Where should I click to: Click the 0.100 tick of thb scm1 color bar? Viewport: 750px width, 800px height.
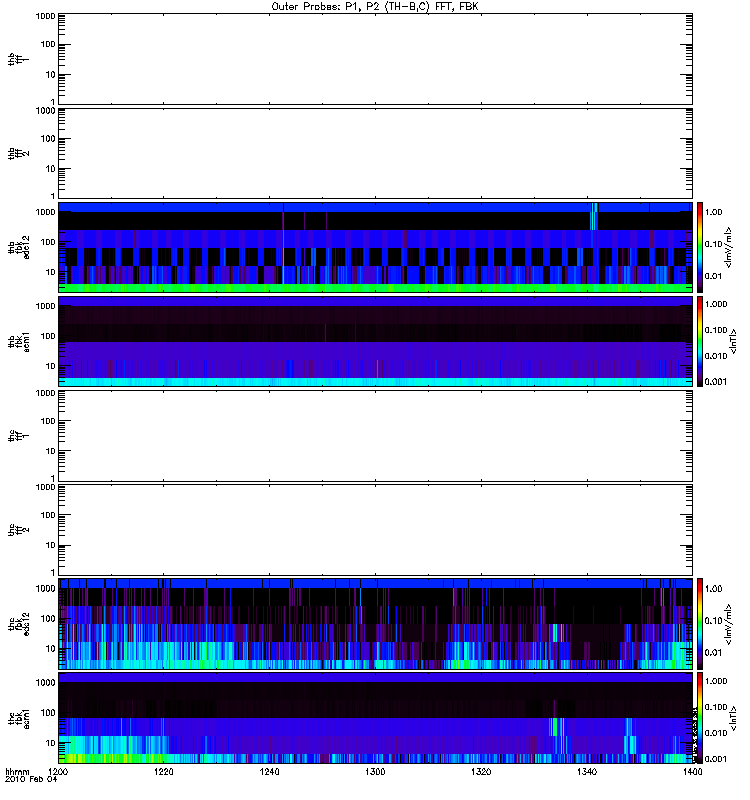[716, 330]
